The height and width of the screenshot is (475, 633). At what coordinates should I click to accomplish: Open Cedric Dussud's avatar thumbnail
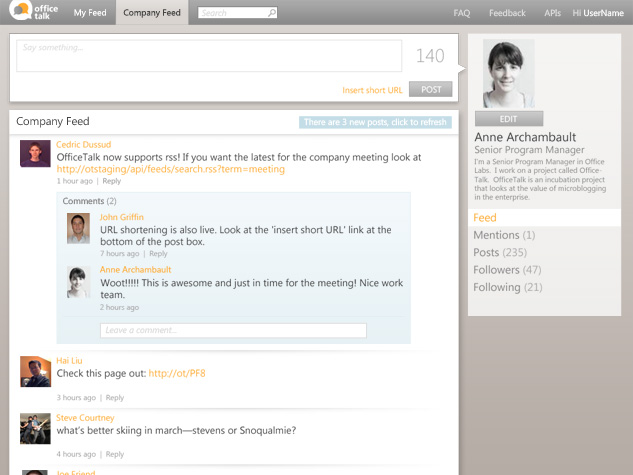[x=35, y=153]
